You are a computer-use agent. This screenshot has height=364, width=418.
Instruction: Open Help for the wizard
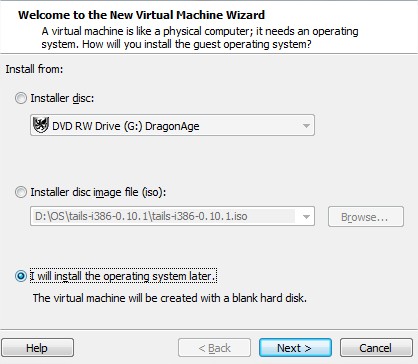(x=37, y=348)
